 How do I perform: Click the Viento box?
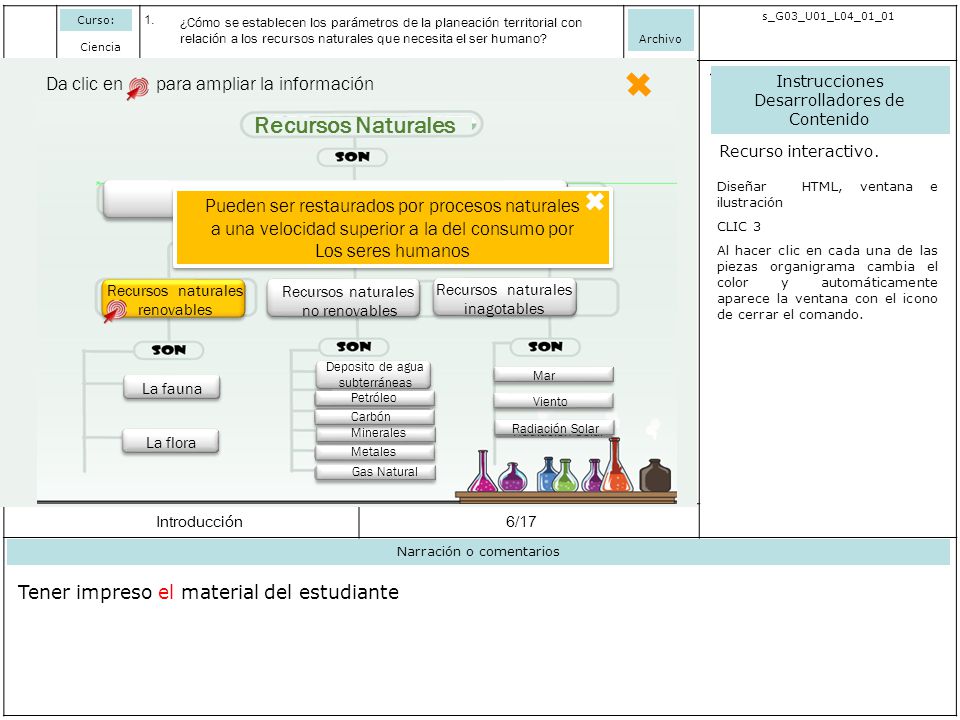[553, 401]
